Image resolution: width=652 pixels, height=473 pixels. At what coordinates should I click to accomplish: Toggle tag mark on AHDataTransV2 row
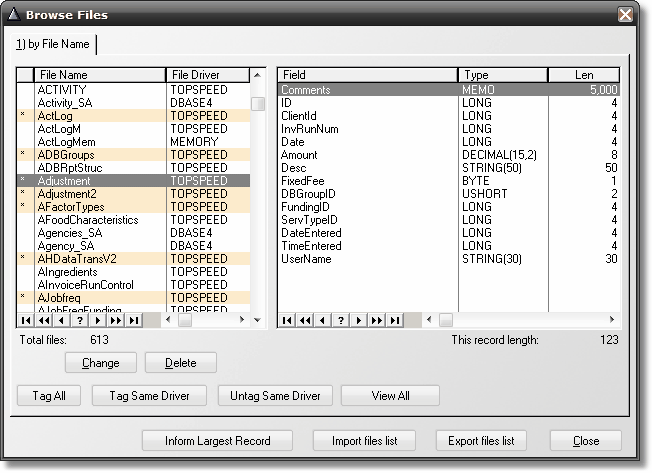(23, 258)
